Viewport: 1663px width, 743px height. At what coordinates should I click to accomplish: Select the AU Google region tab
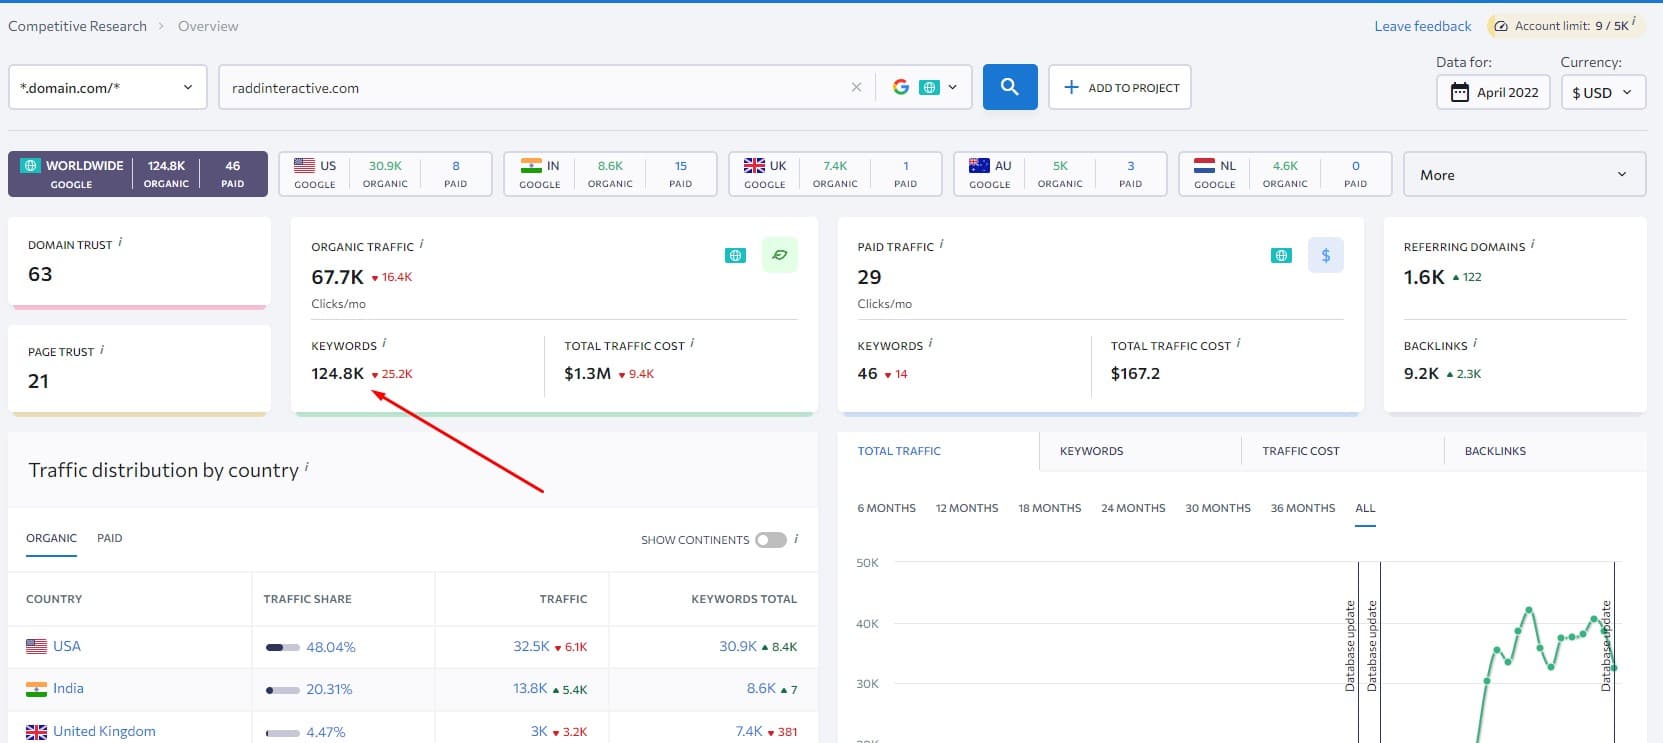pyautogui.click(x=1060, y=174)
